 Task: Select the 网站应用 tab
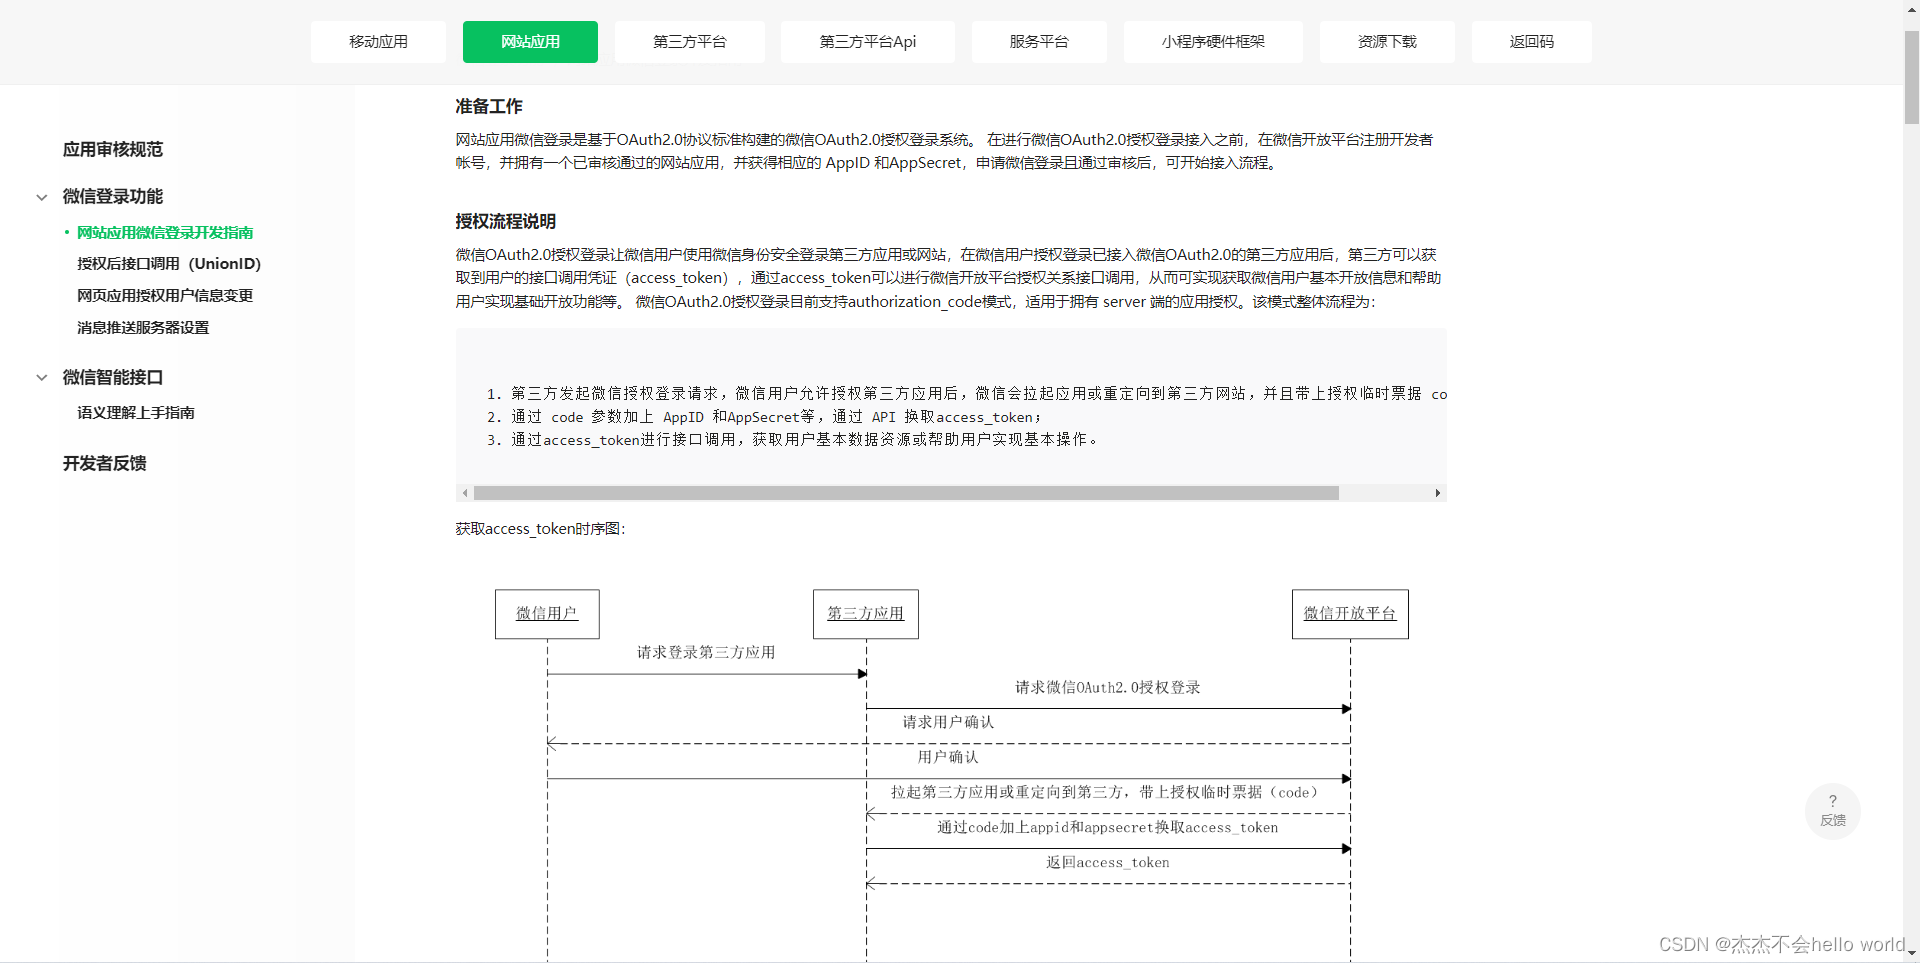(530, 42)
